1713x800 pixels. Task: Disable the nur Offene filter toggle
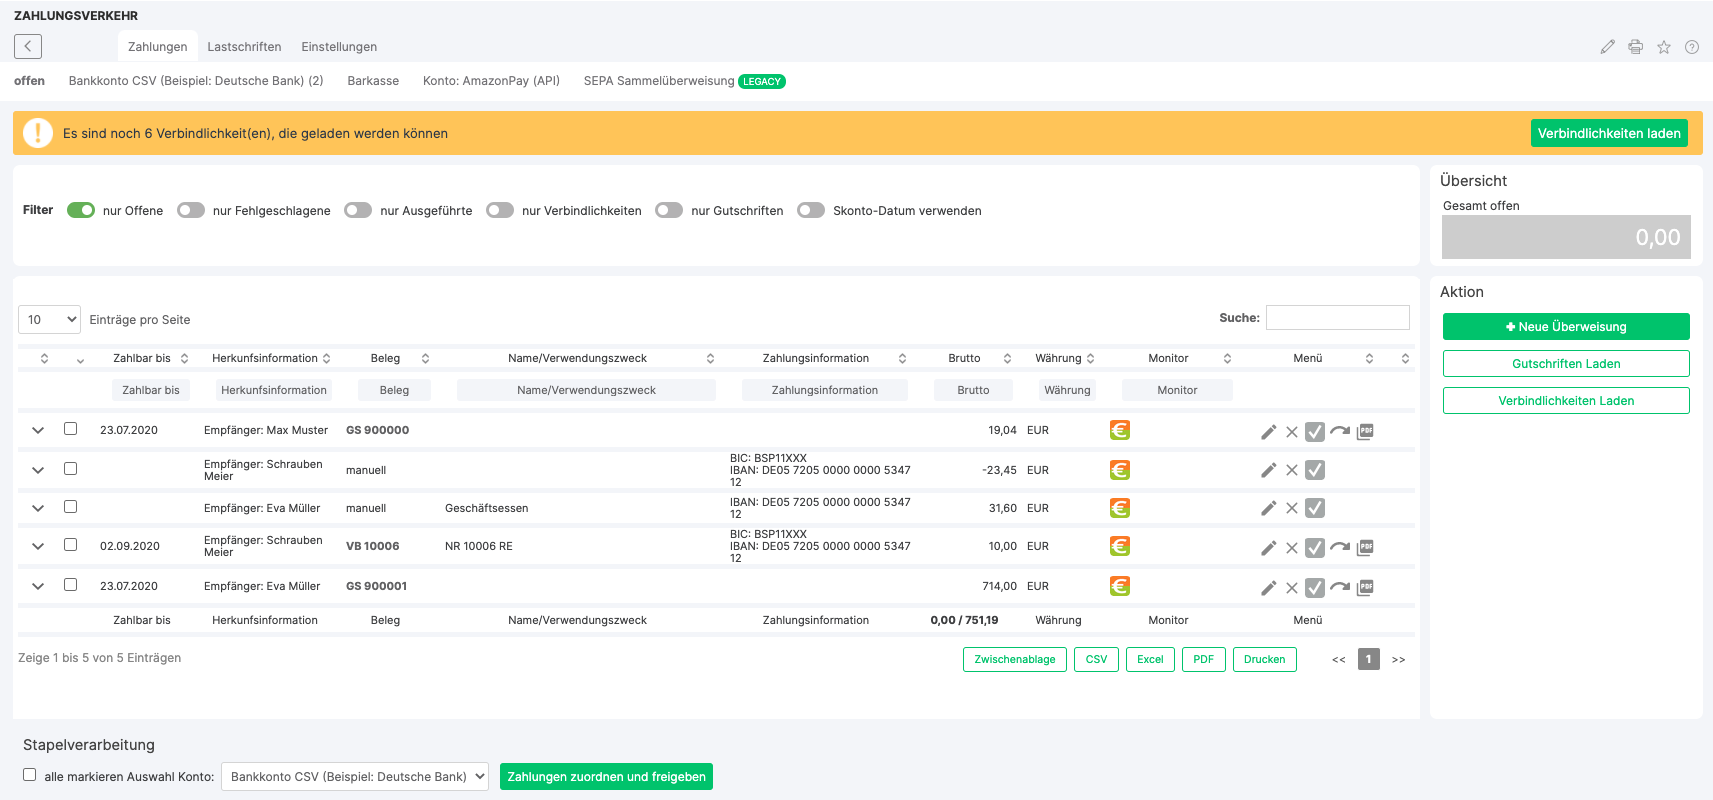[81, 210]
